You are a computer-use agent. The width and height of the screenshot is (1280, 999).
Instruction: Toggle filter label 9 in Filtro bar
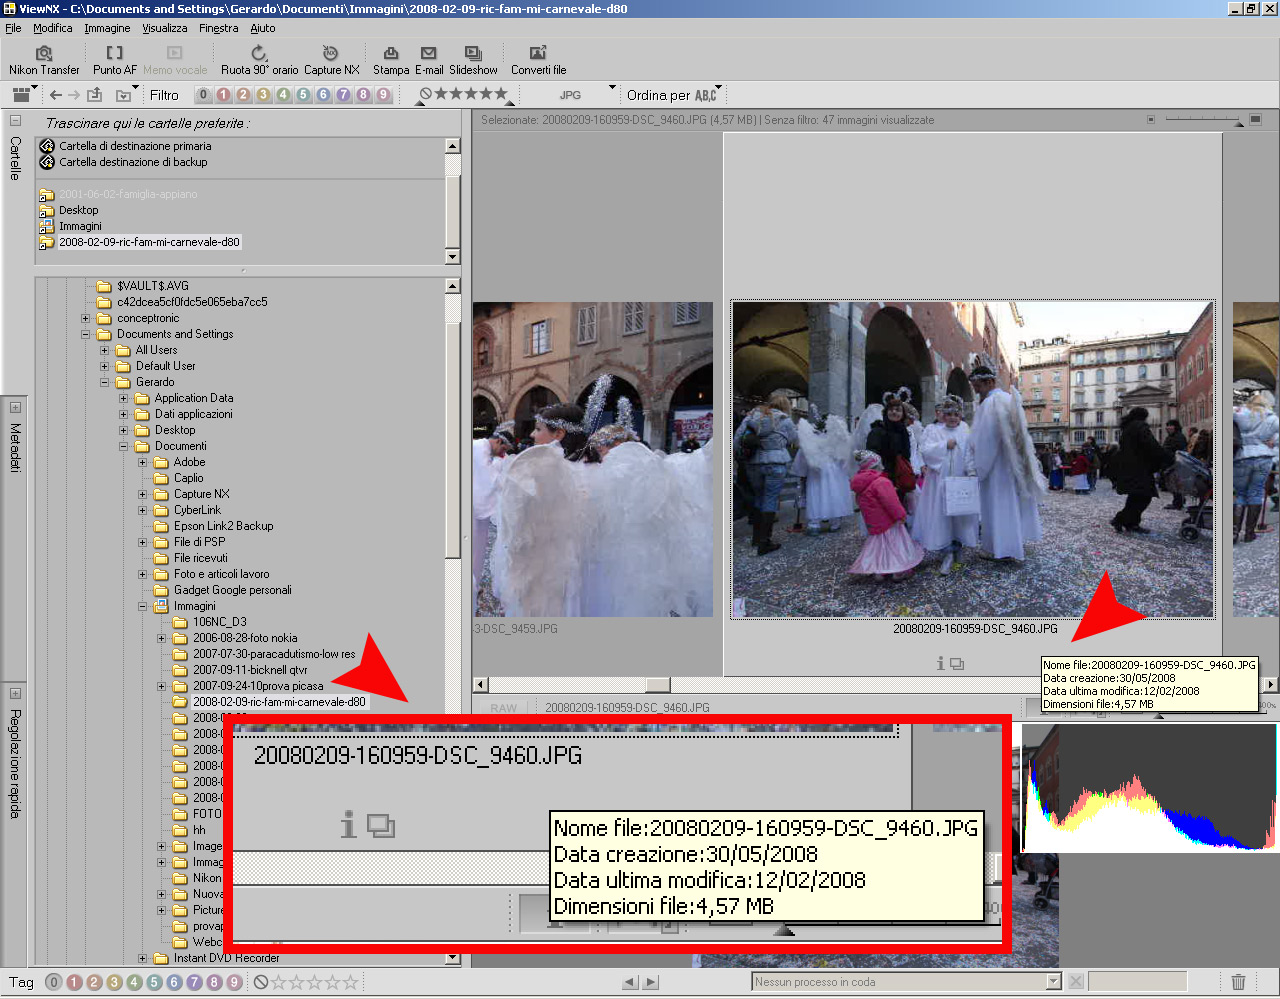(x=383, y=95)
